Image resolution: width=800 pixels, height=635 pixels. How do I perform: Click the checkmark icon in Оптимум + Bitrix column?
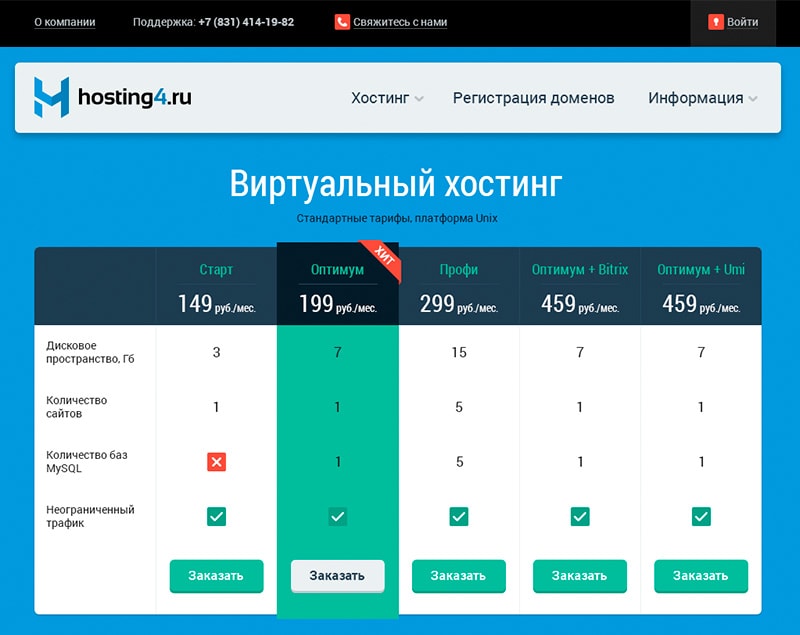580,516
